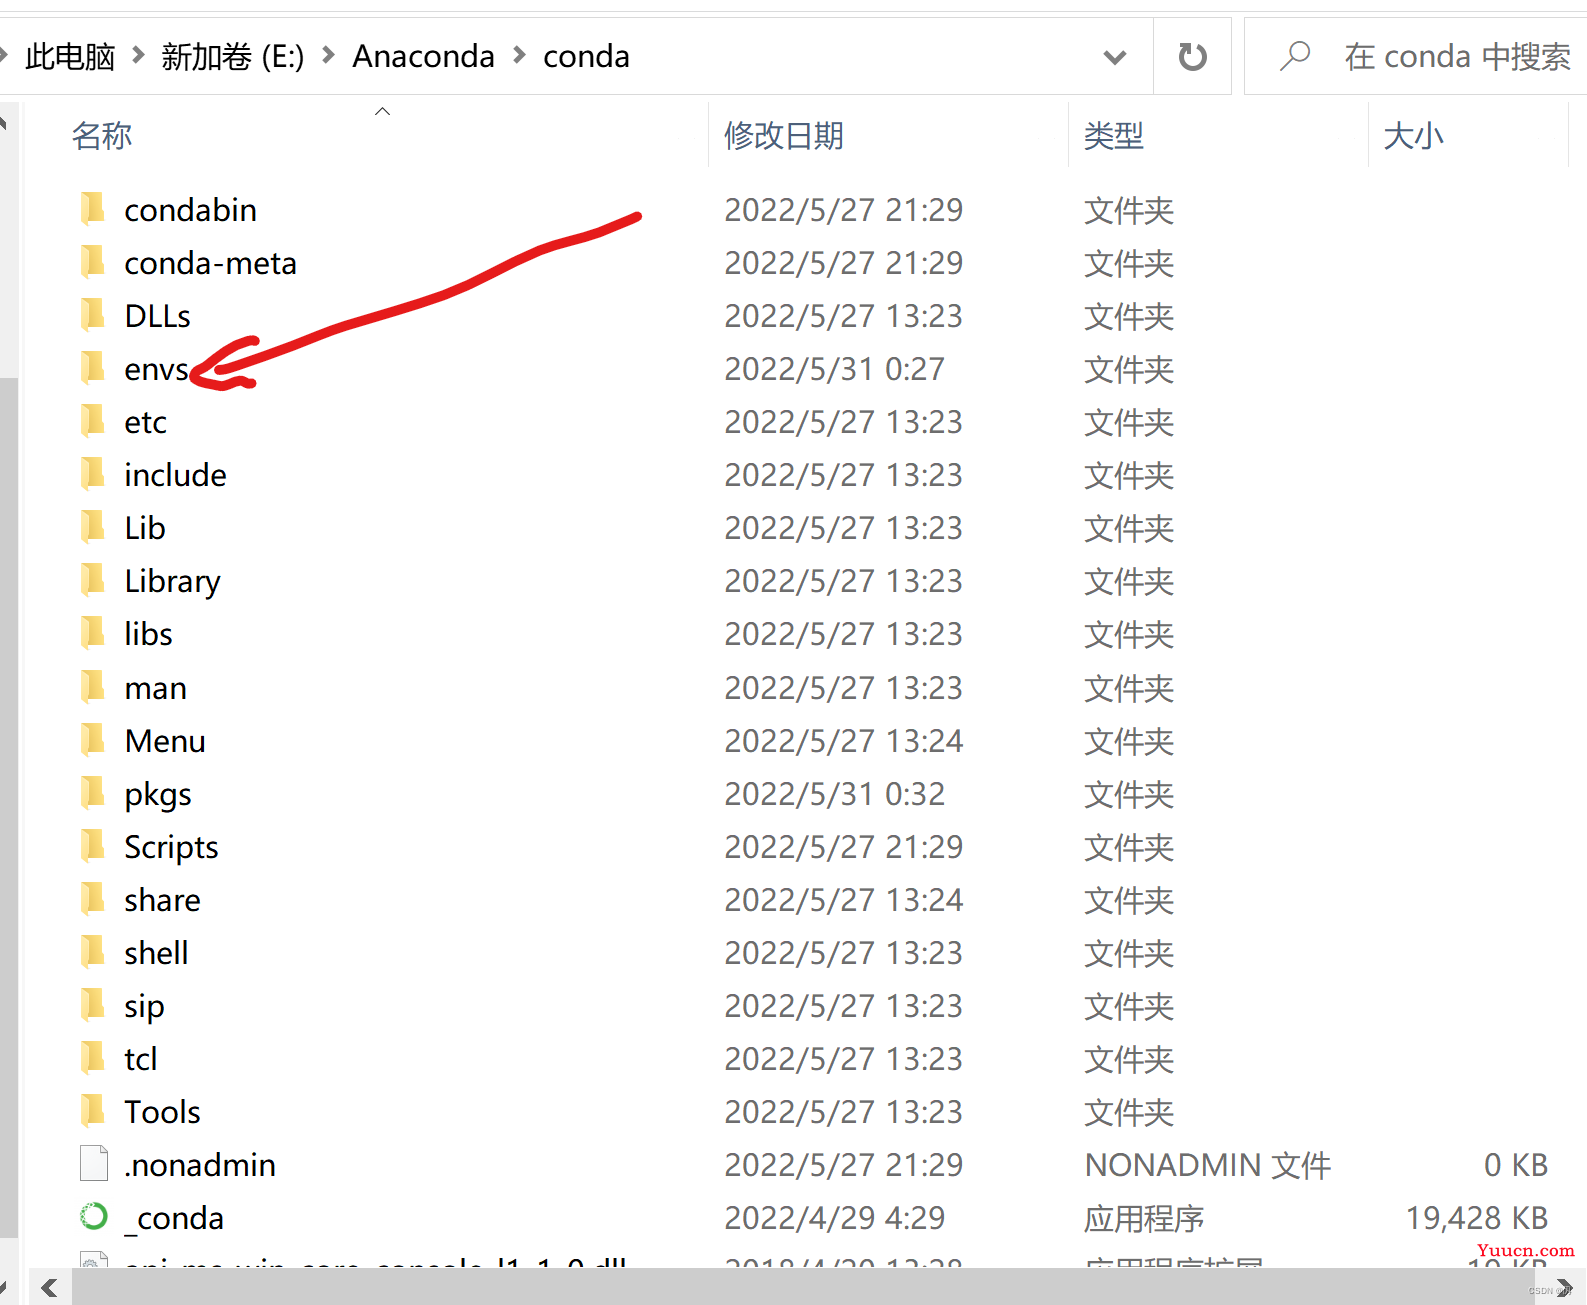Expand chevron after Anaconda breadcrumb
The image size is (1587, 1305).
tap(519, 55)
